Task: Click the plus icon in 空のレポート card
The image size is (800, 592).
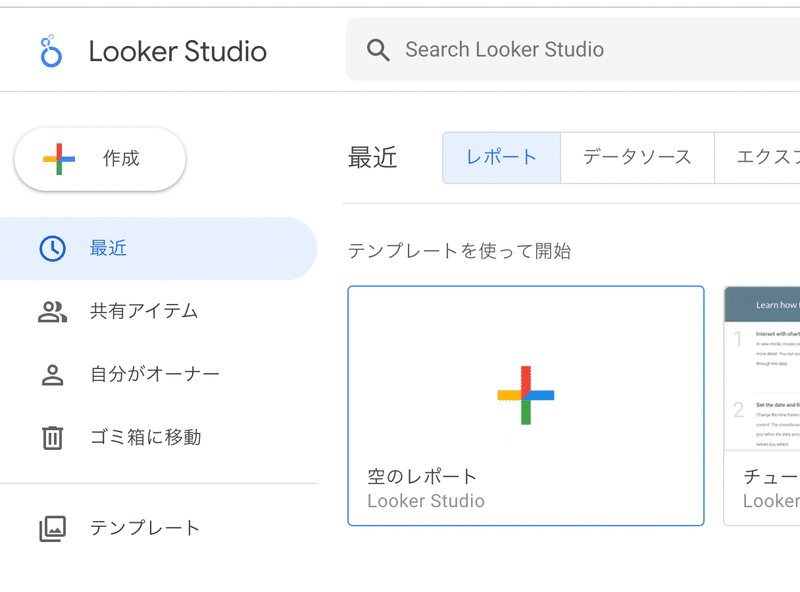Action: pyautogui.click(x=526, y=395)
